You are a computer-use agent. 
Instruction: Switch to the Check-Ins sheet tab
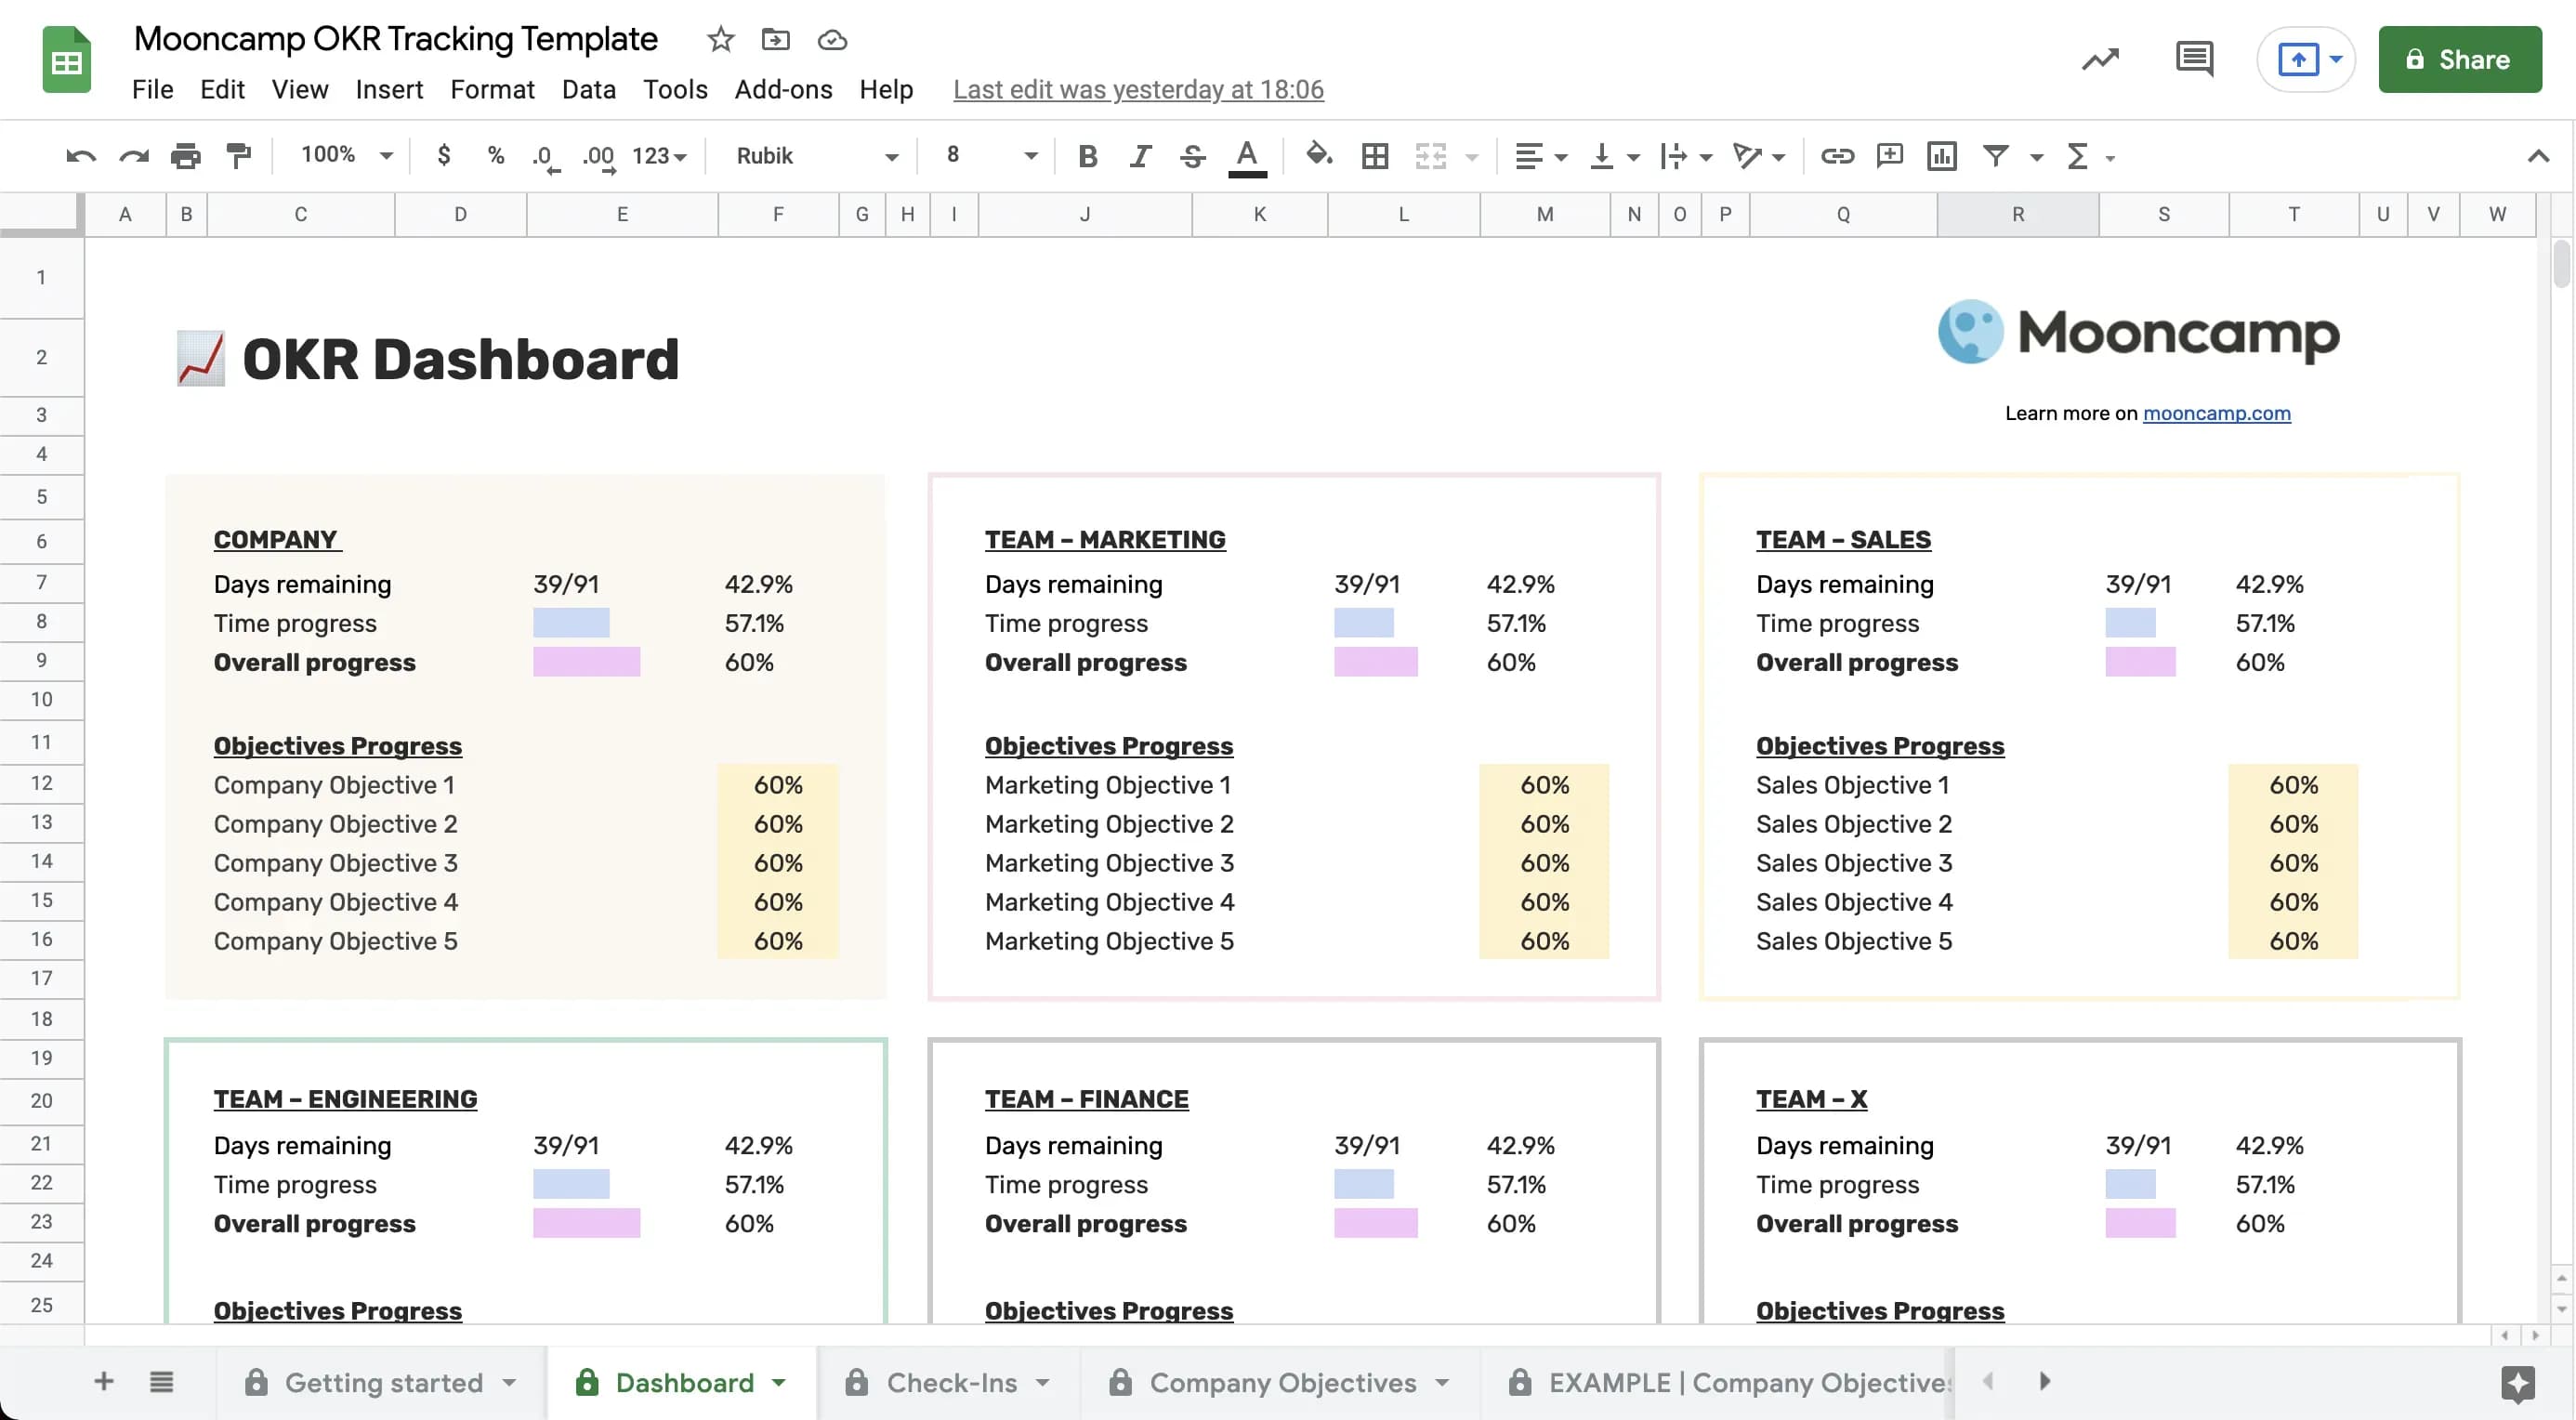[x=950, y=1383]
